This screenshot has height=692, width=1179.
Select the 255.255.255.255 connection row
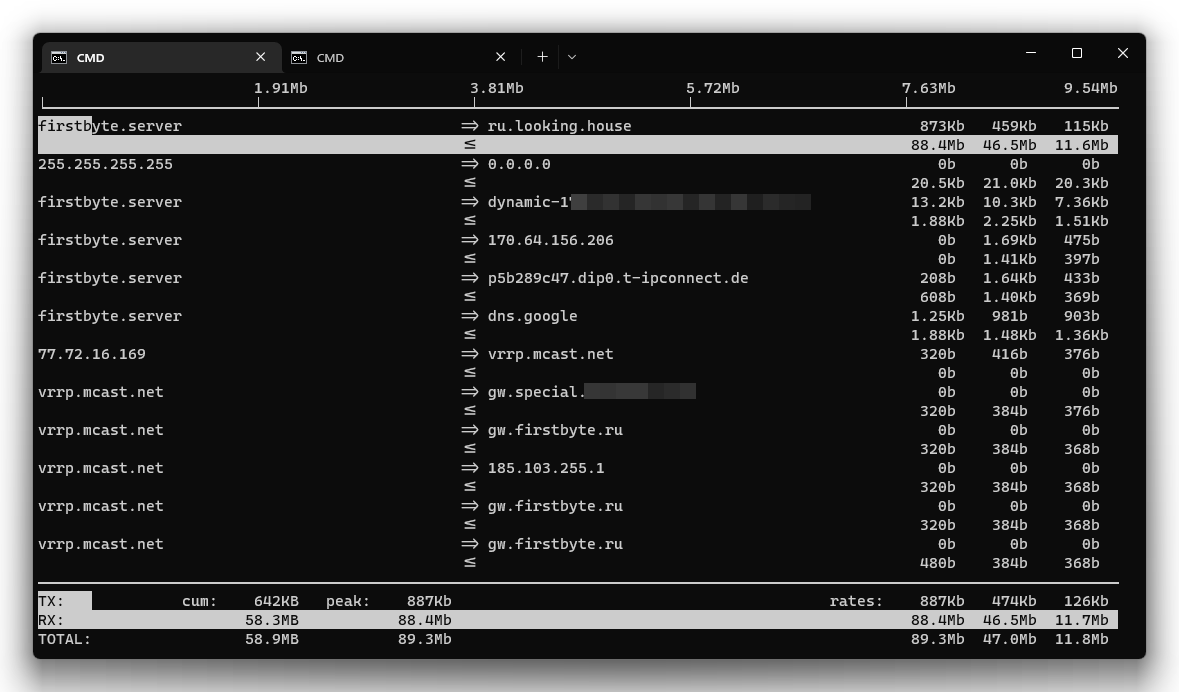click(x=105, y=163)
